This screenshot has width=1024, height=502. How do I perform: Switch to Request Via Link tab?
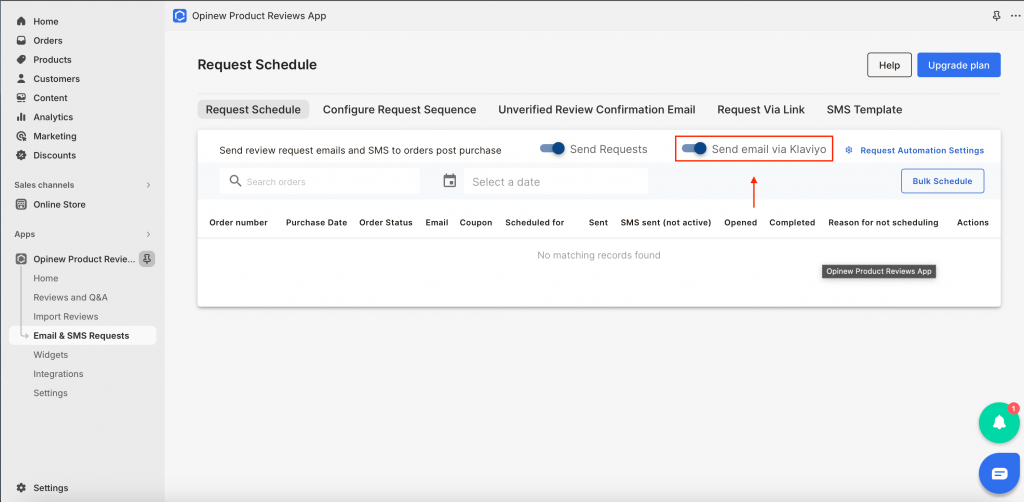[x=761, y=110]
